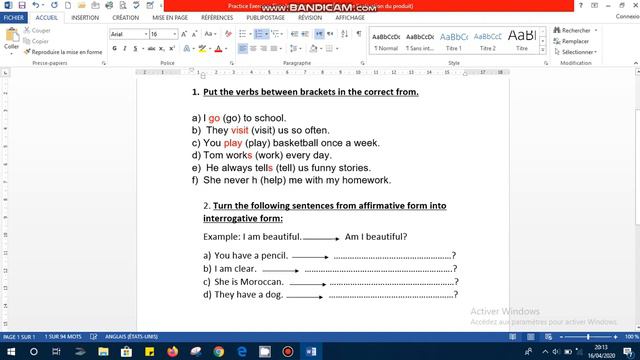Switch to the CRÉATION tab
This screenshot has width=640, height=360.
(x=125, y=18)
